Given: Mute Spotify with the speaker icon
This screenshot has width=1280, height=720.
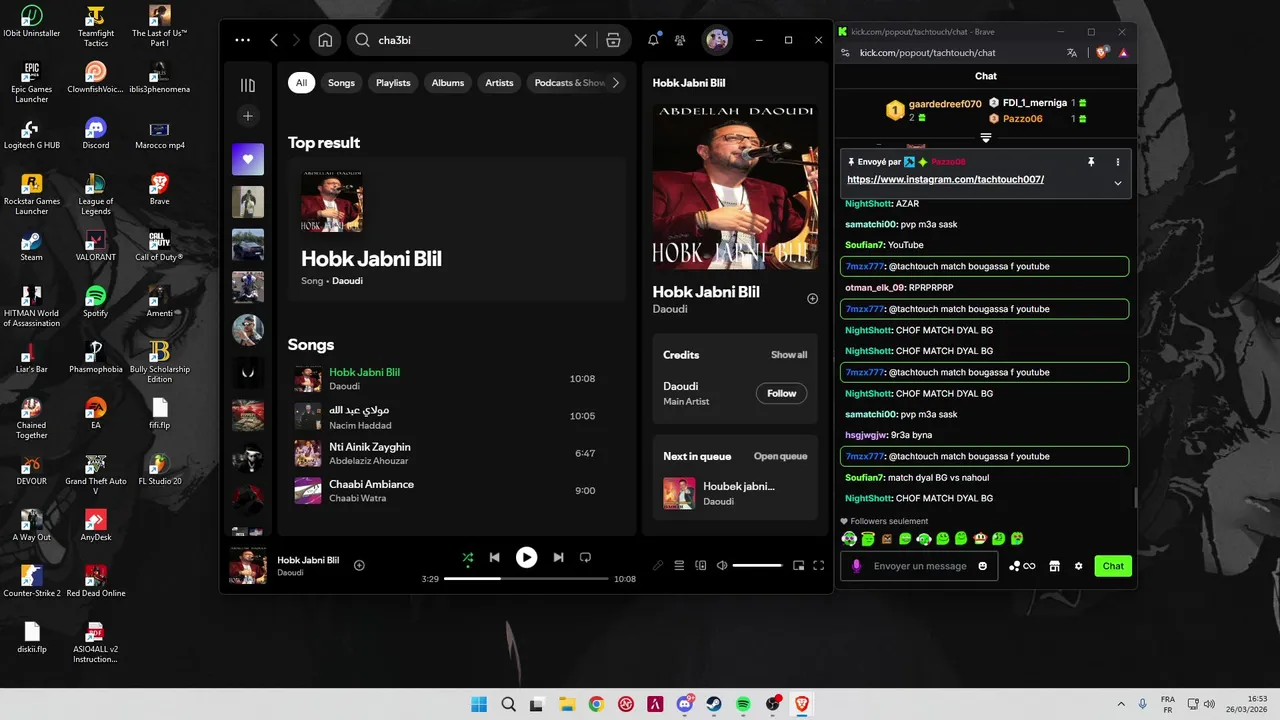Looking at the screenshot, I should click(x=722, y=566).
